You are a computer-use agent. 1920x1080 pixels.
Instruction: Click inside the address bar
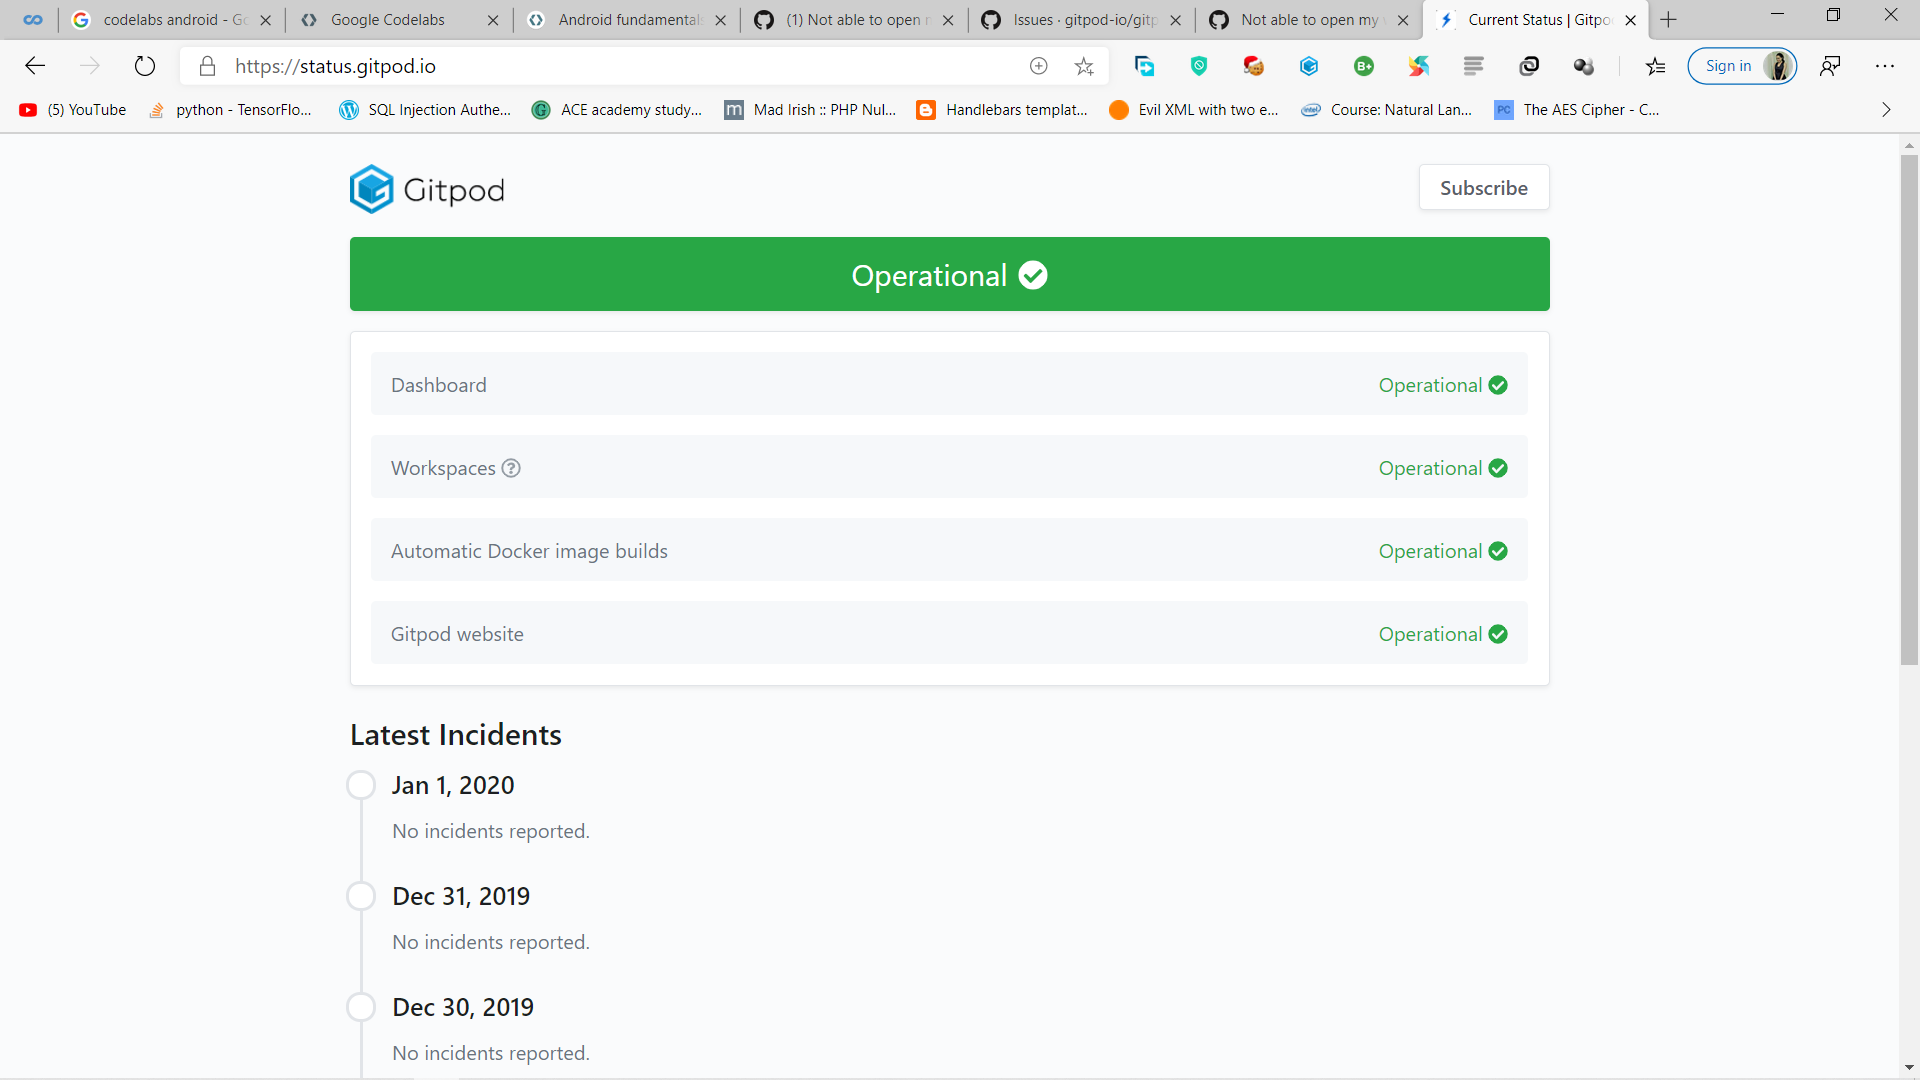600,66
